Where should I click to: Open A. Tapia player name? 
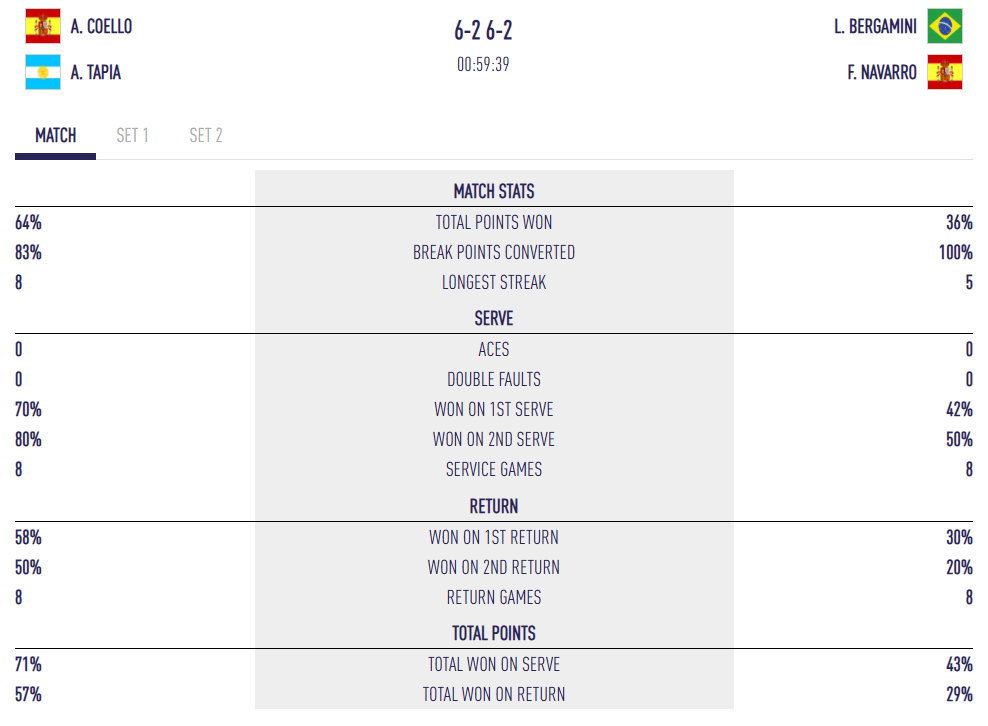[x=96, y=73]
